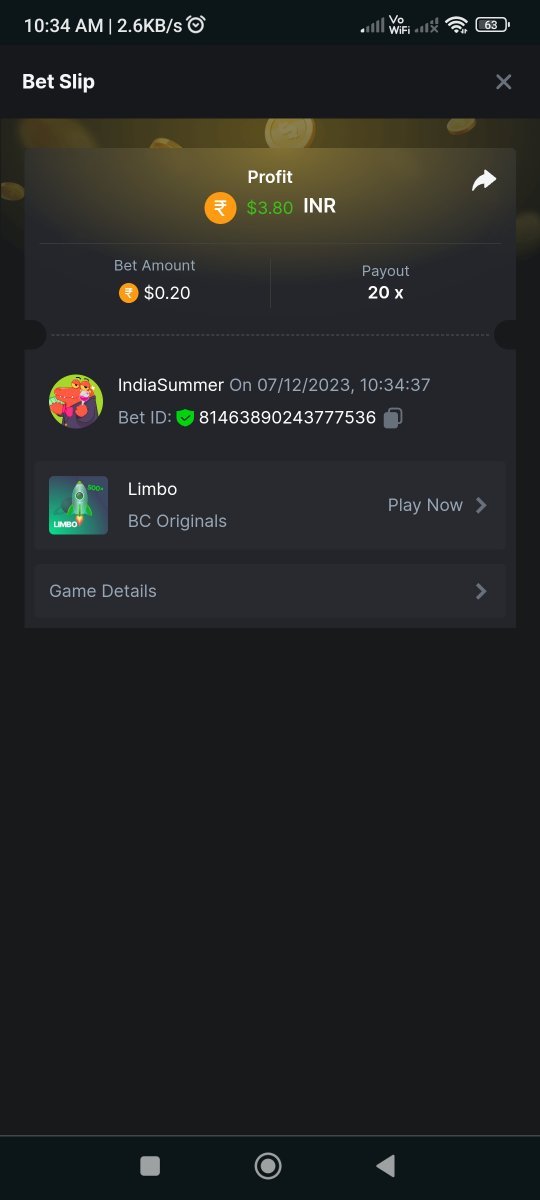Tap the chevron next to Play Now
The image size is (540, 1200).
point(481,505)
